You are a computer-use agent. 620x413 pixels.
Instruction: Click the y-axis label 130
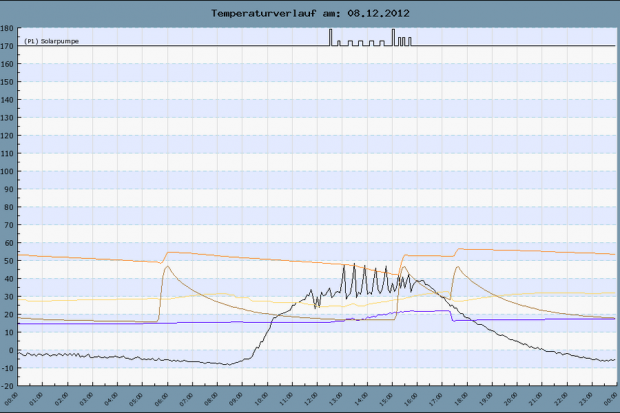pyautogui.click(x=7, y=118)
